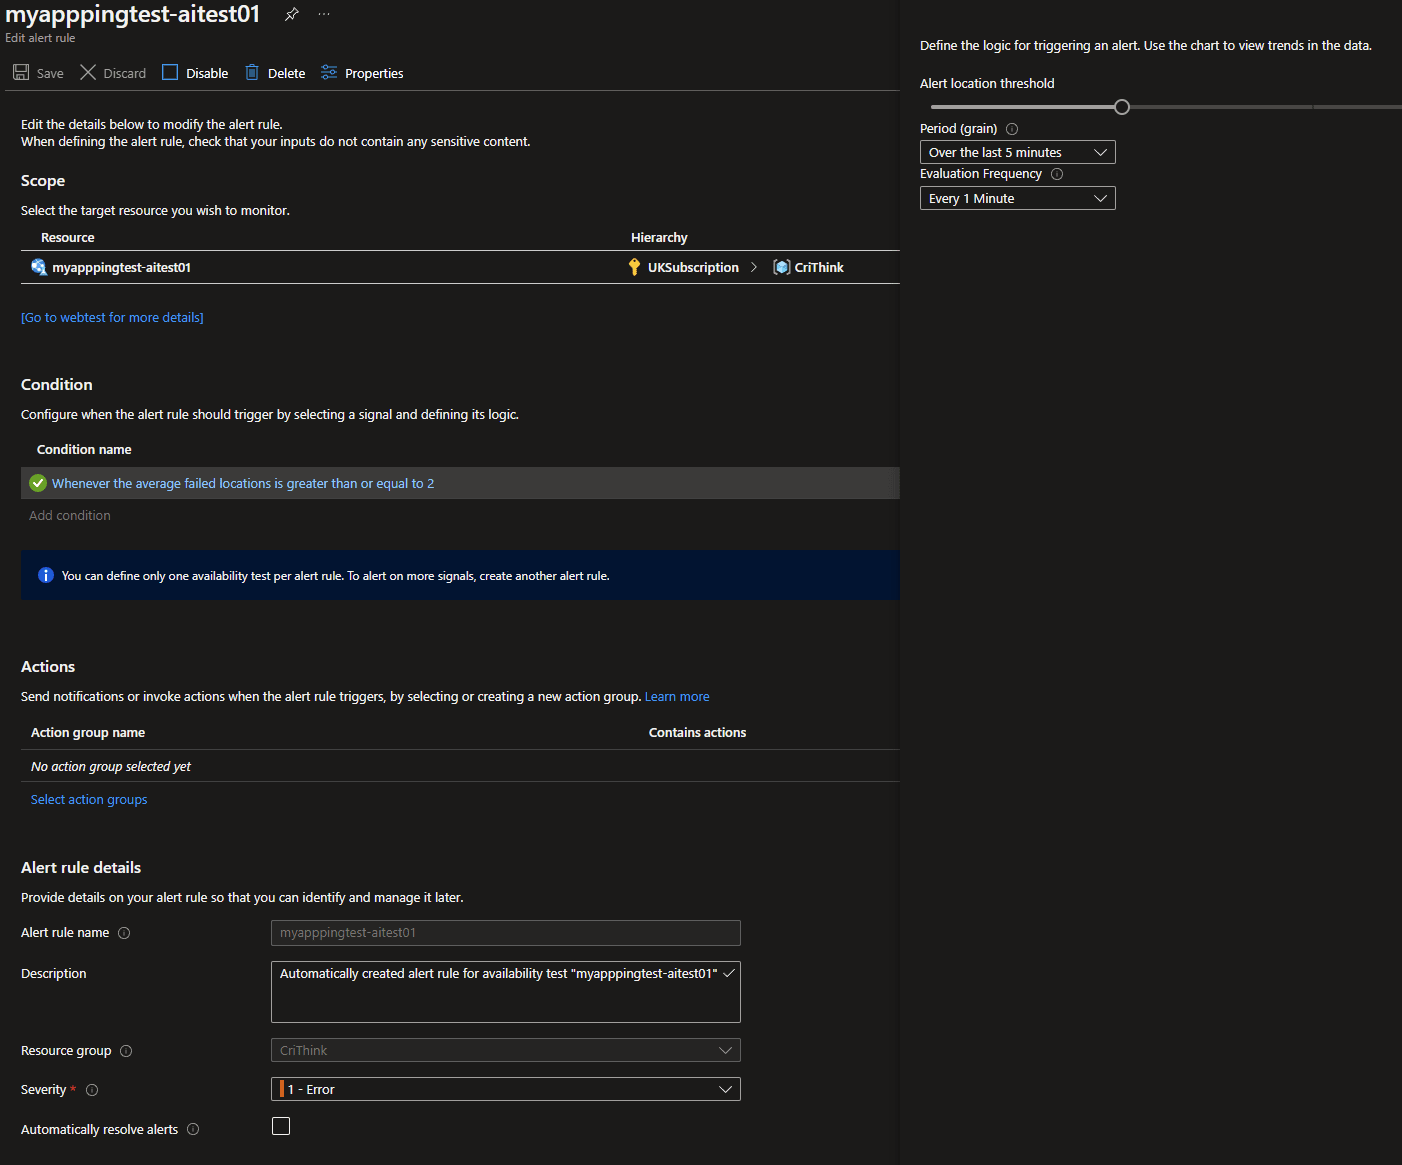Select the failed locations condition row
Screen dimensions: 1402x1165
tap(243, 483)
